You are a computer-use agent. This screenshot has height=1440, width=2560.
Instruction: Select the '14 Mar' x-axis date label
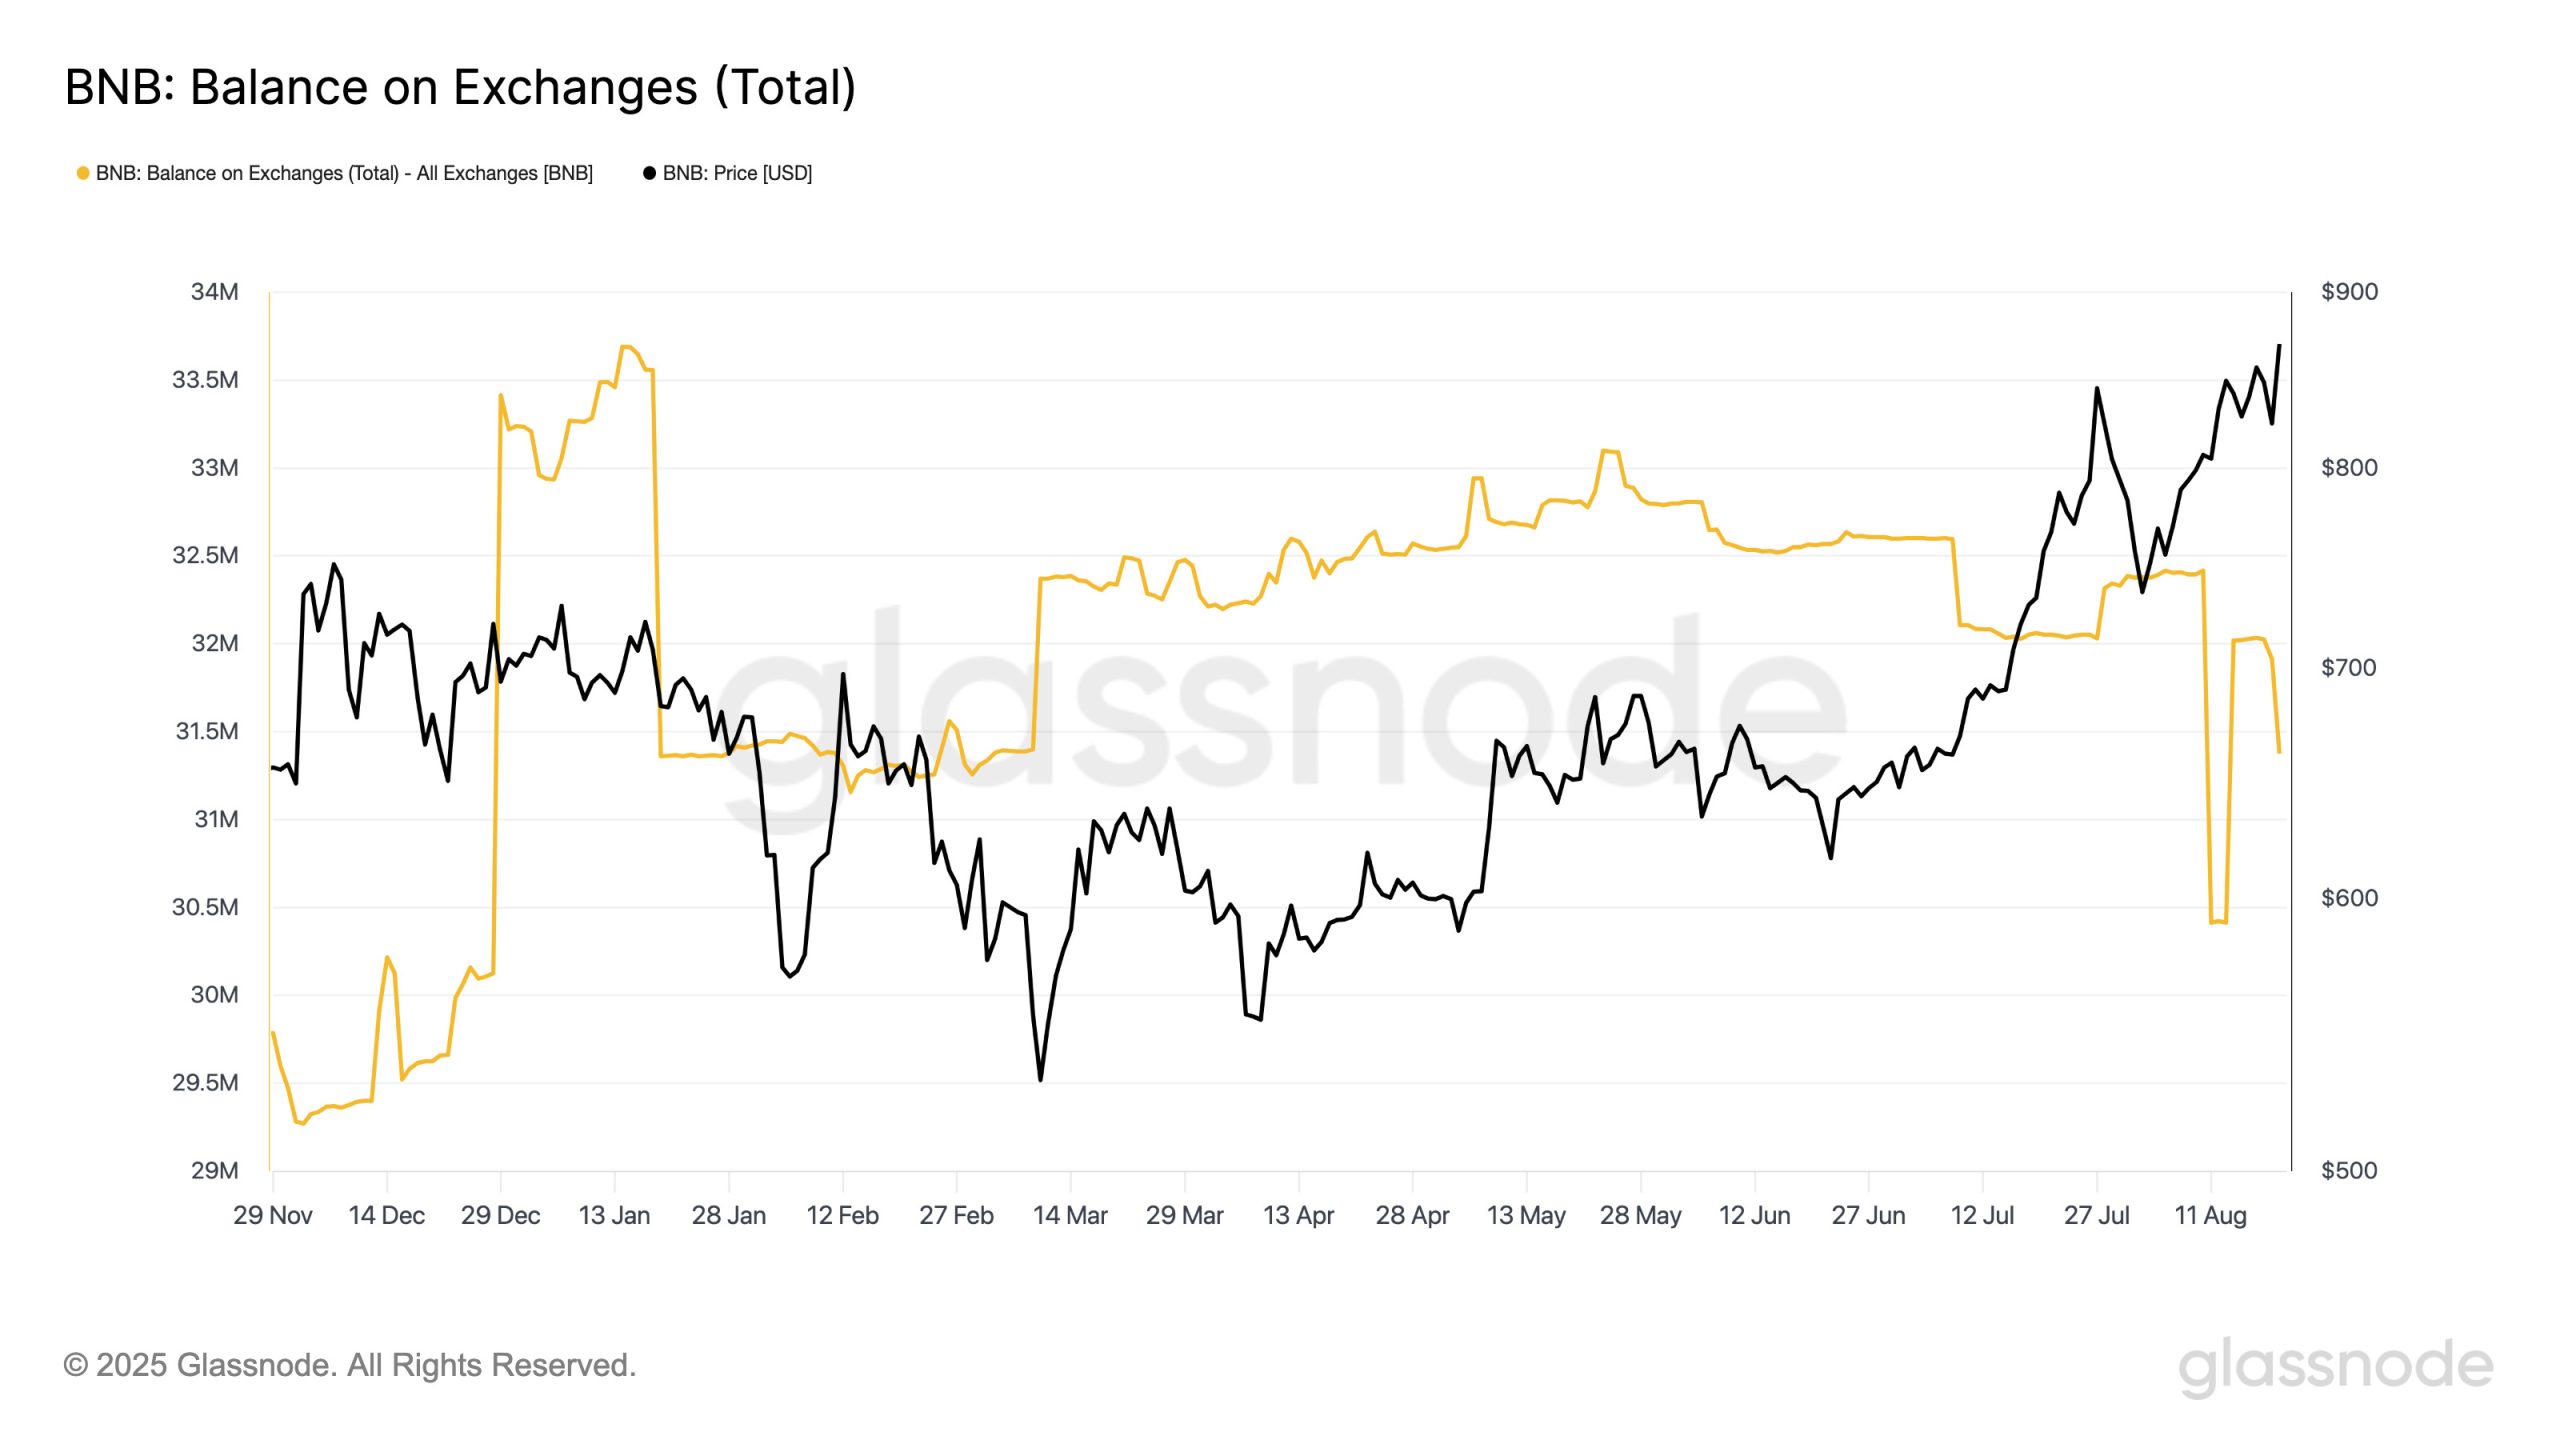(x=1070, y=1216)
